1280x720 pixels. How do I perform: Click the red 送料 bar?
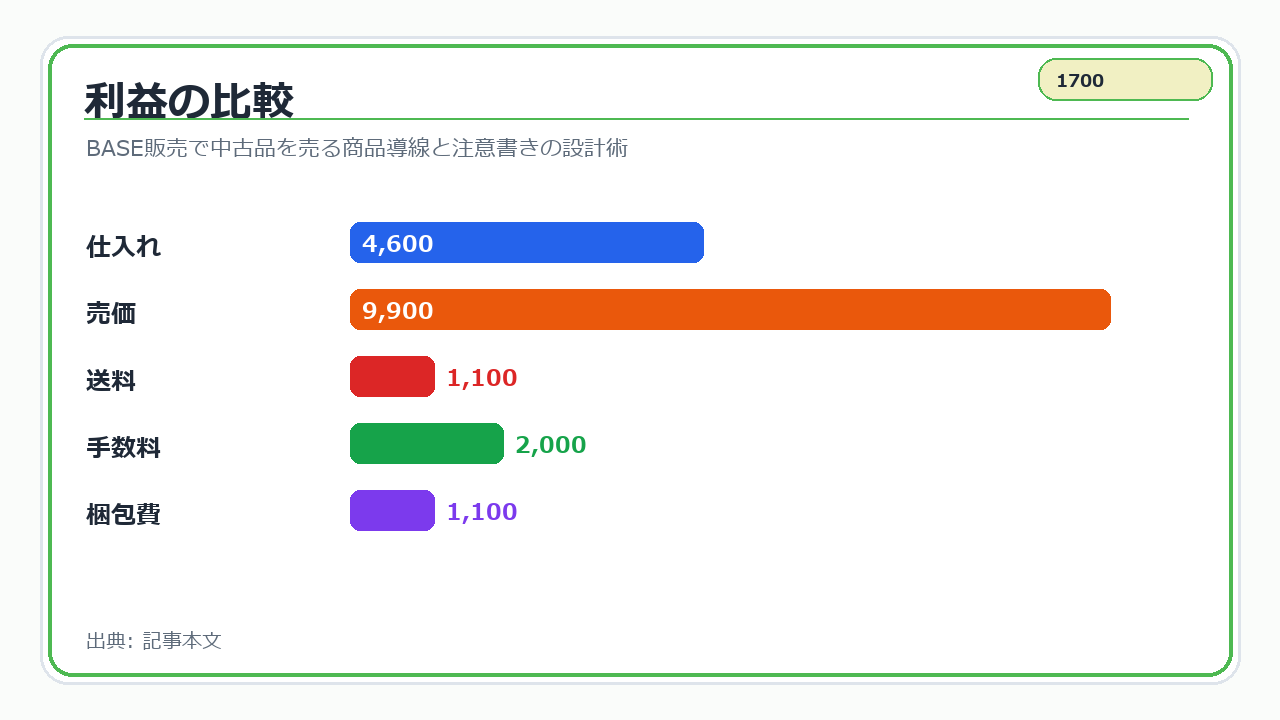pos(392,377)
